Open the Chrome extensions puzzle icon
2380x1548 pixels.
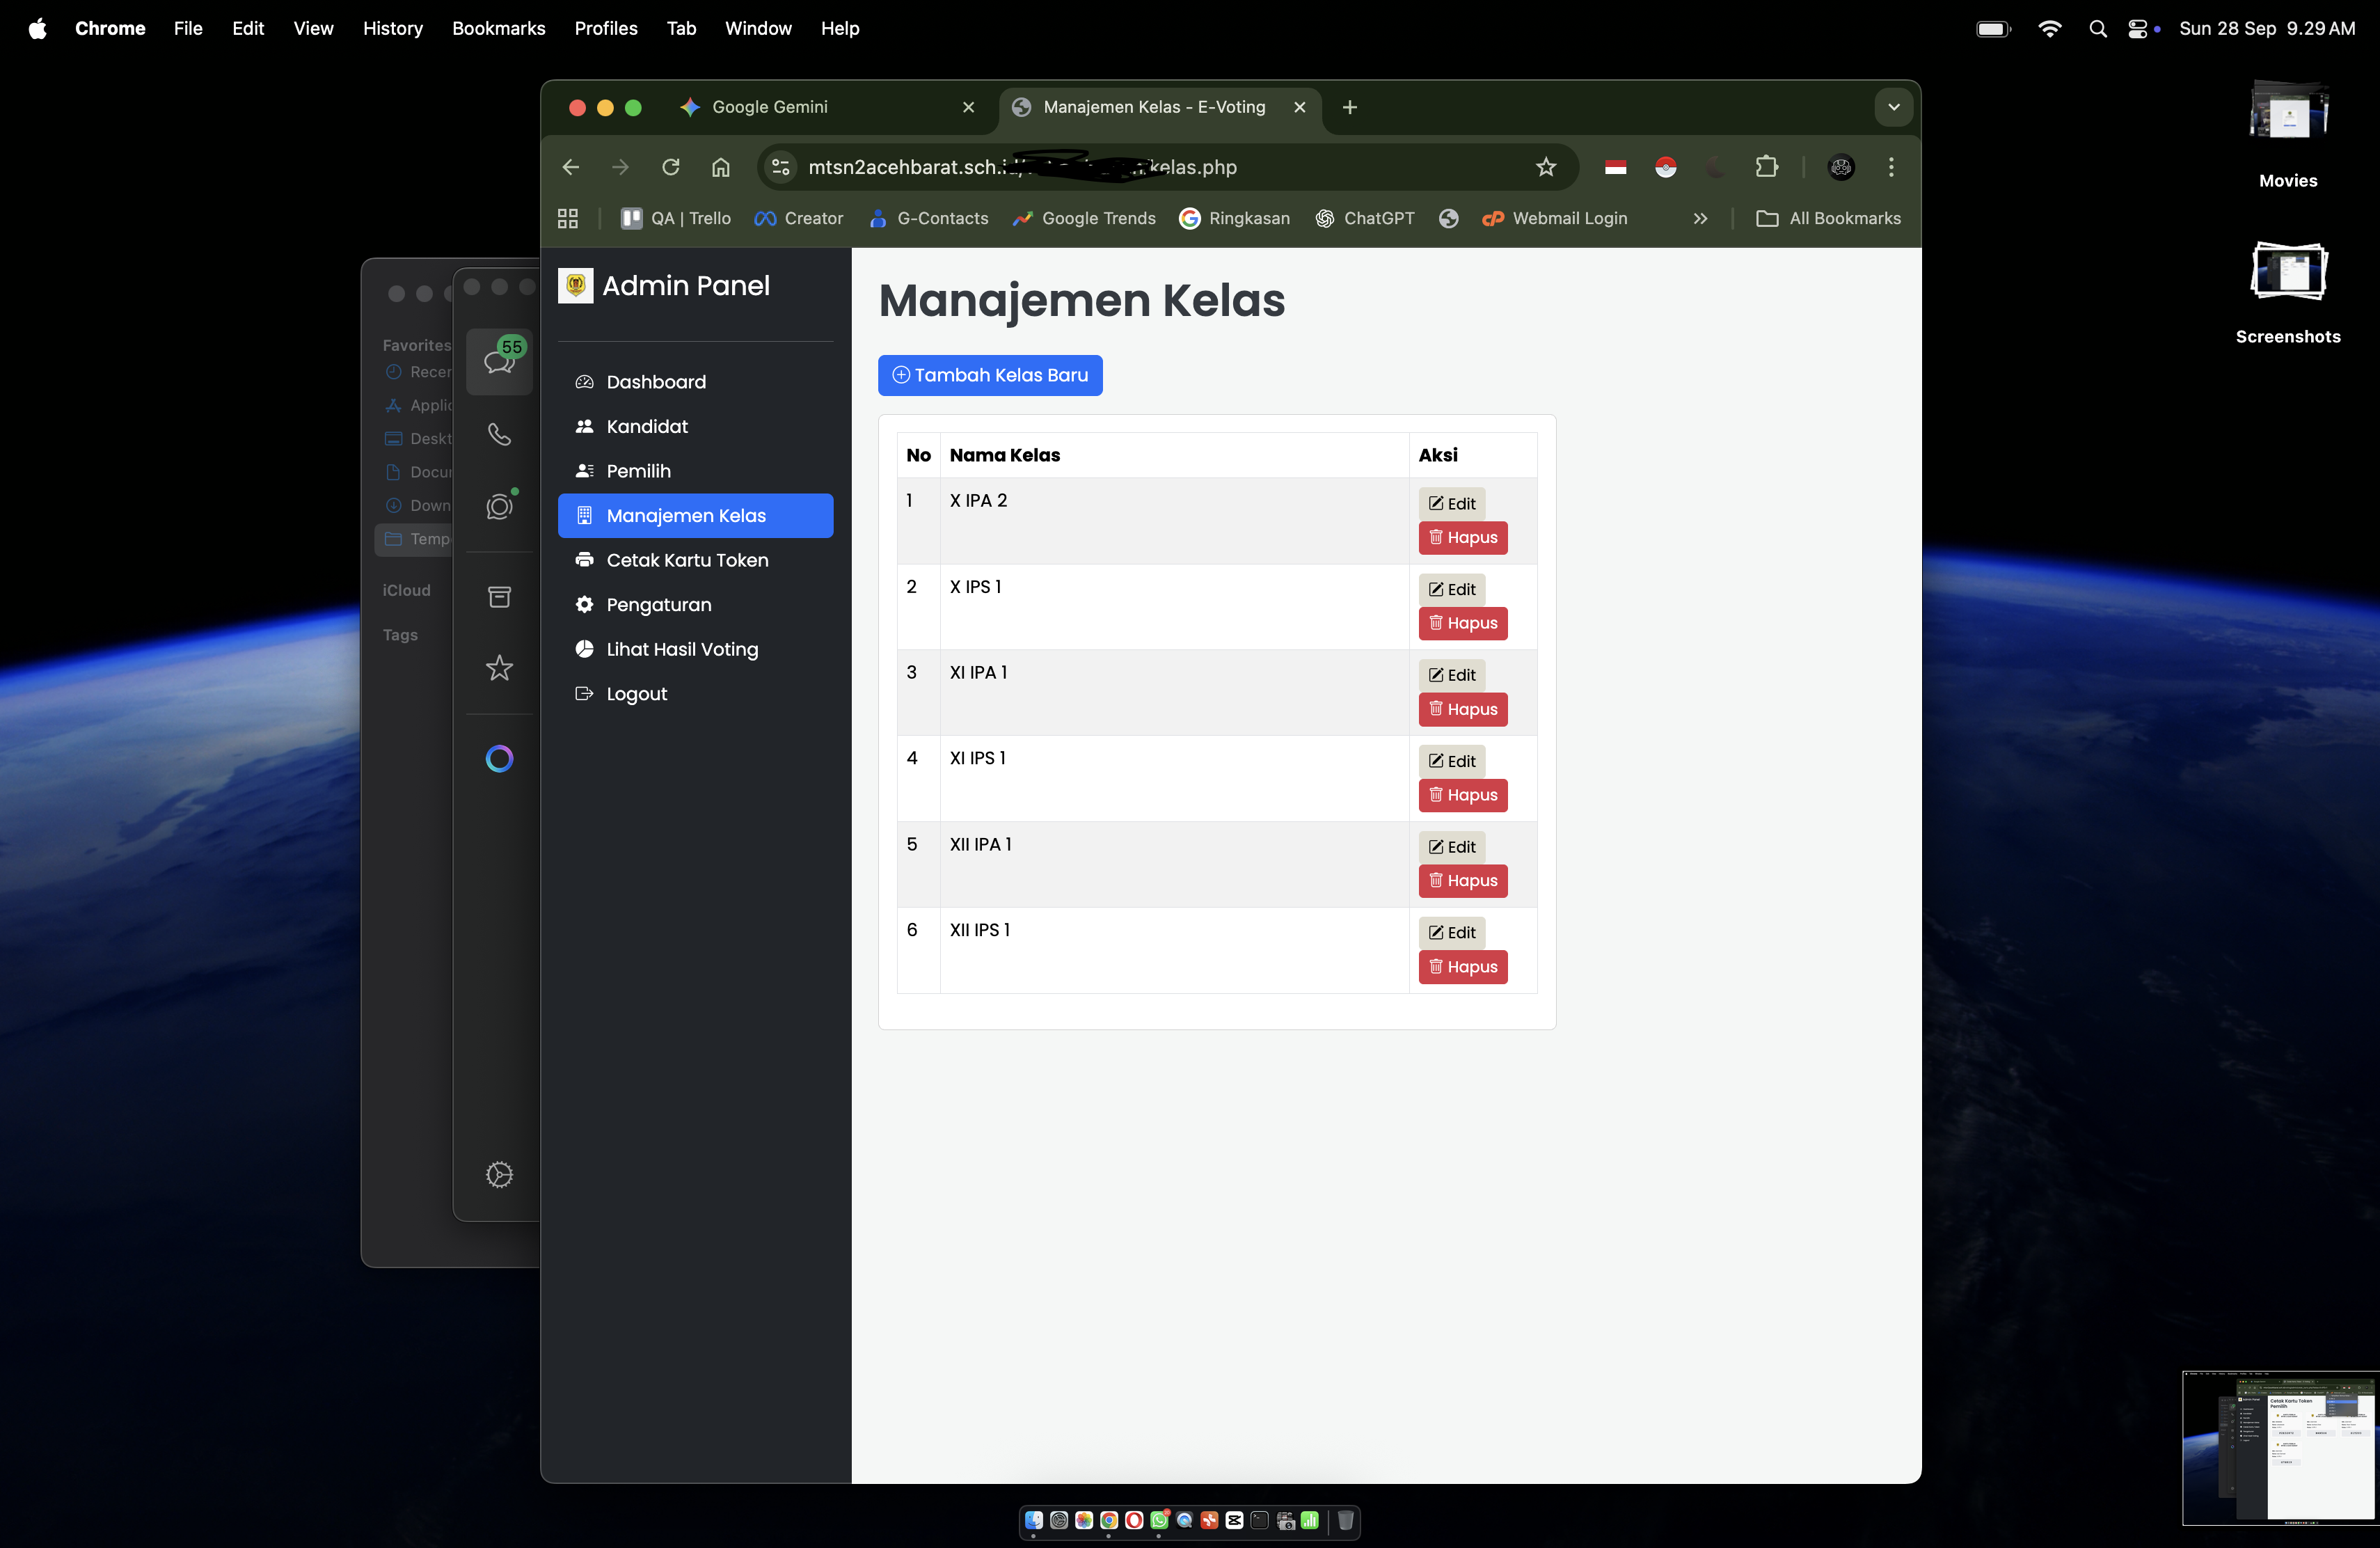coord(1767,167)
